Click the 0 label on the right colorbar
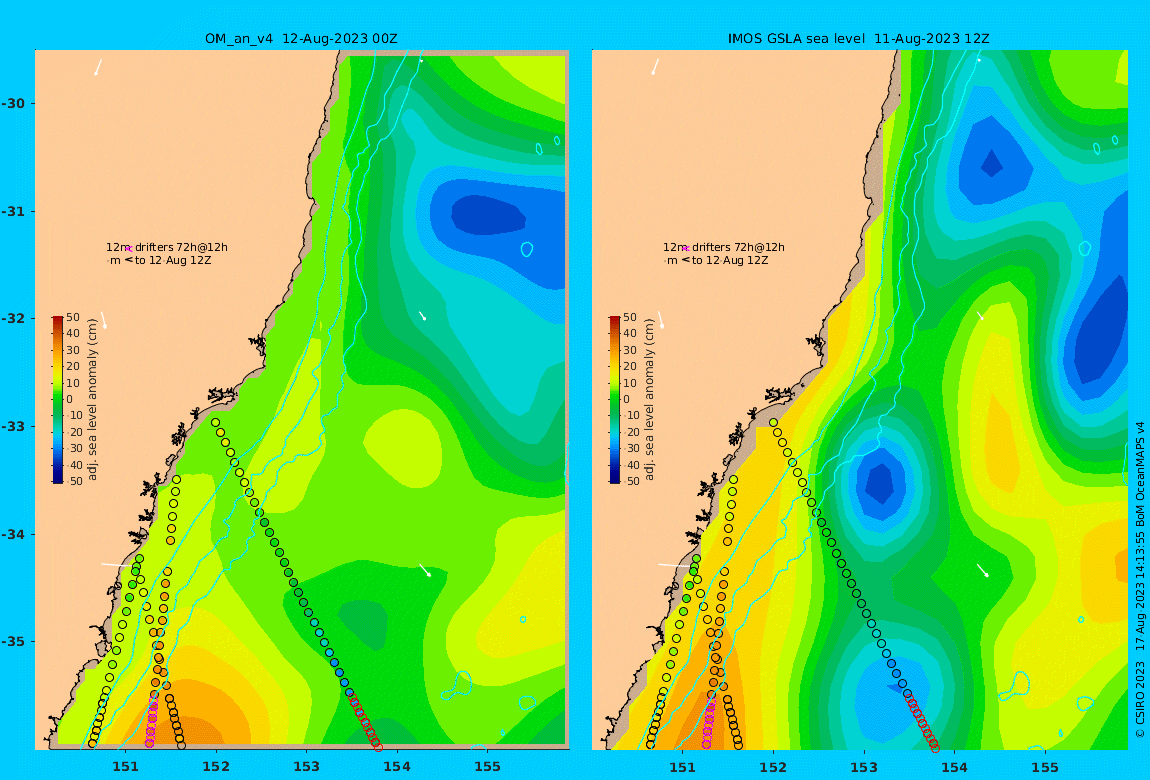 tap(627, 400)
